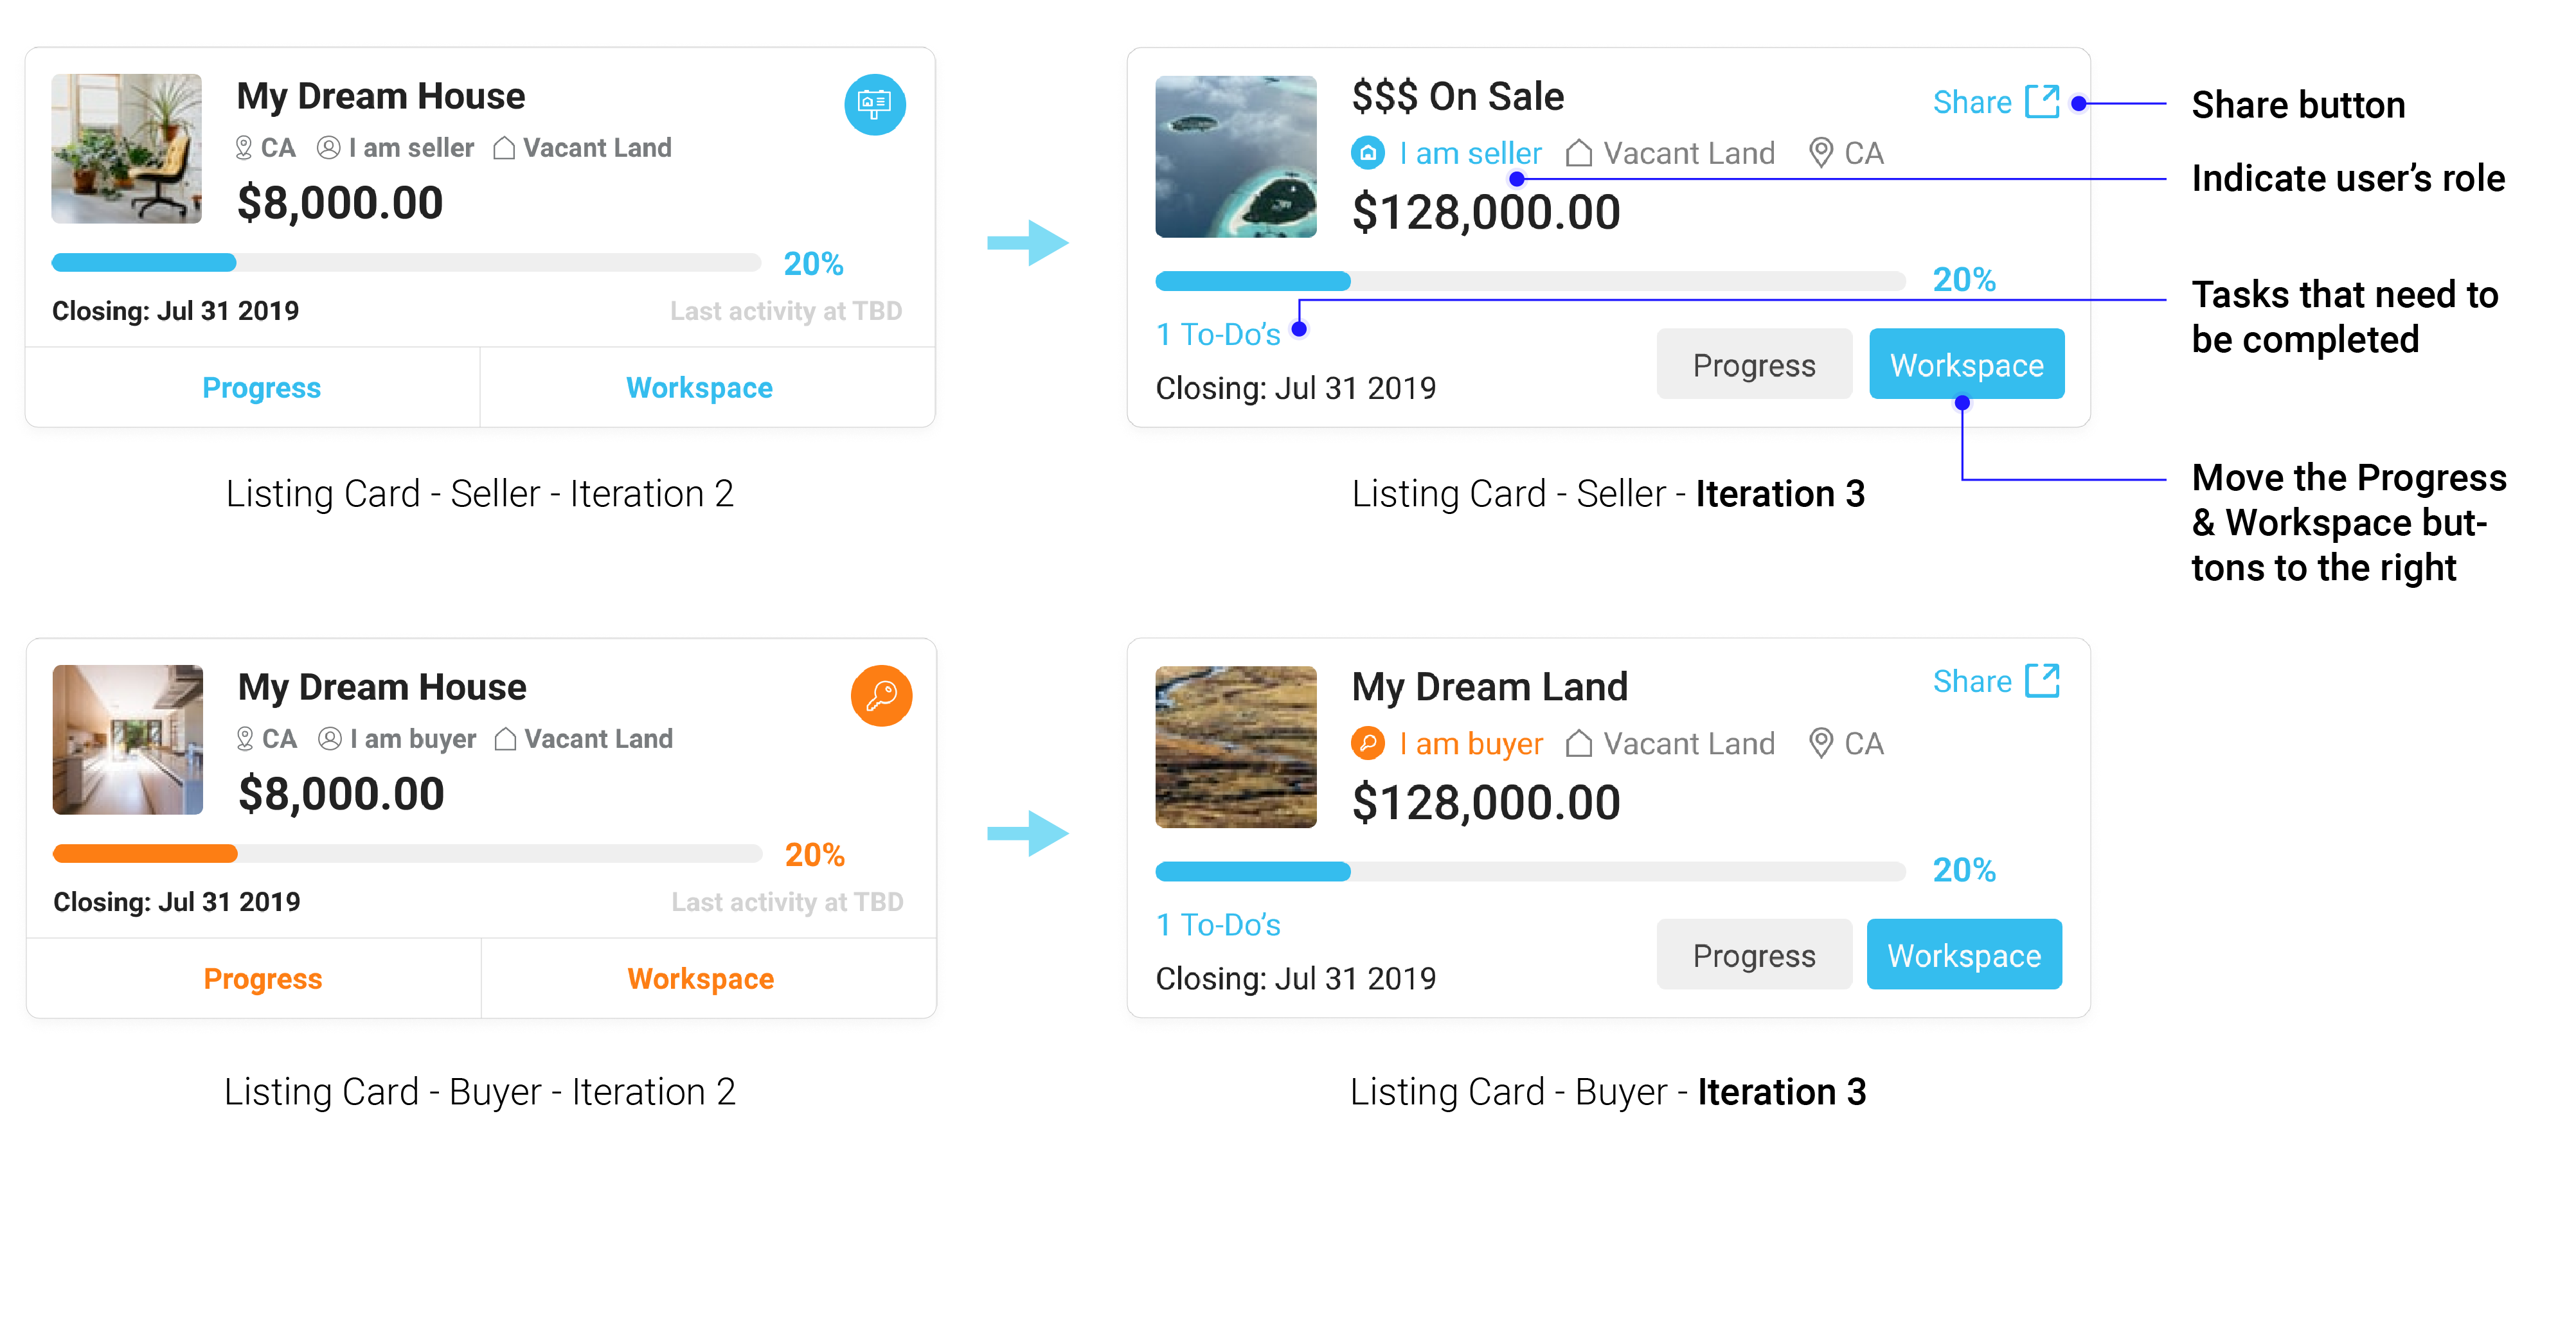The width and height of the screenshot is (2576, 1328).
Task: Open 1 To-Do's link on My Dream Land card
Action: pos(1218,925)
